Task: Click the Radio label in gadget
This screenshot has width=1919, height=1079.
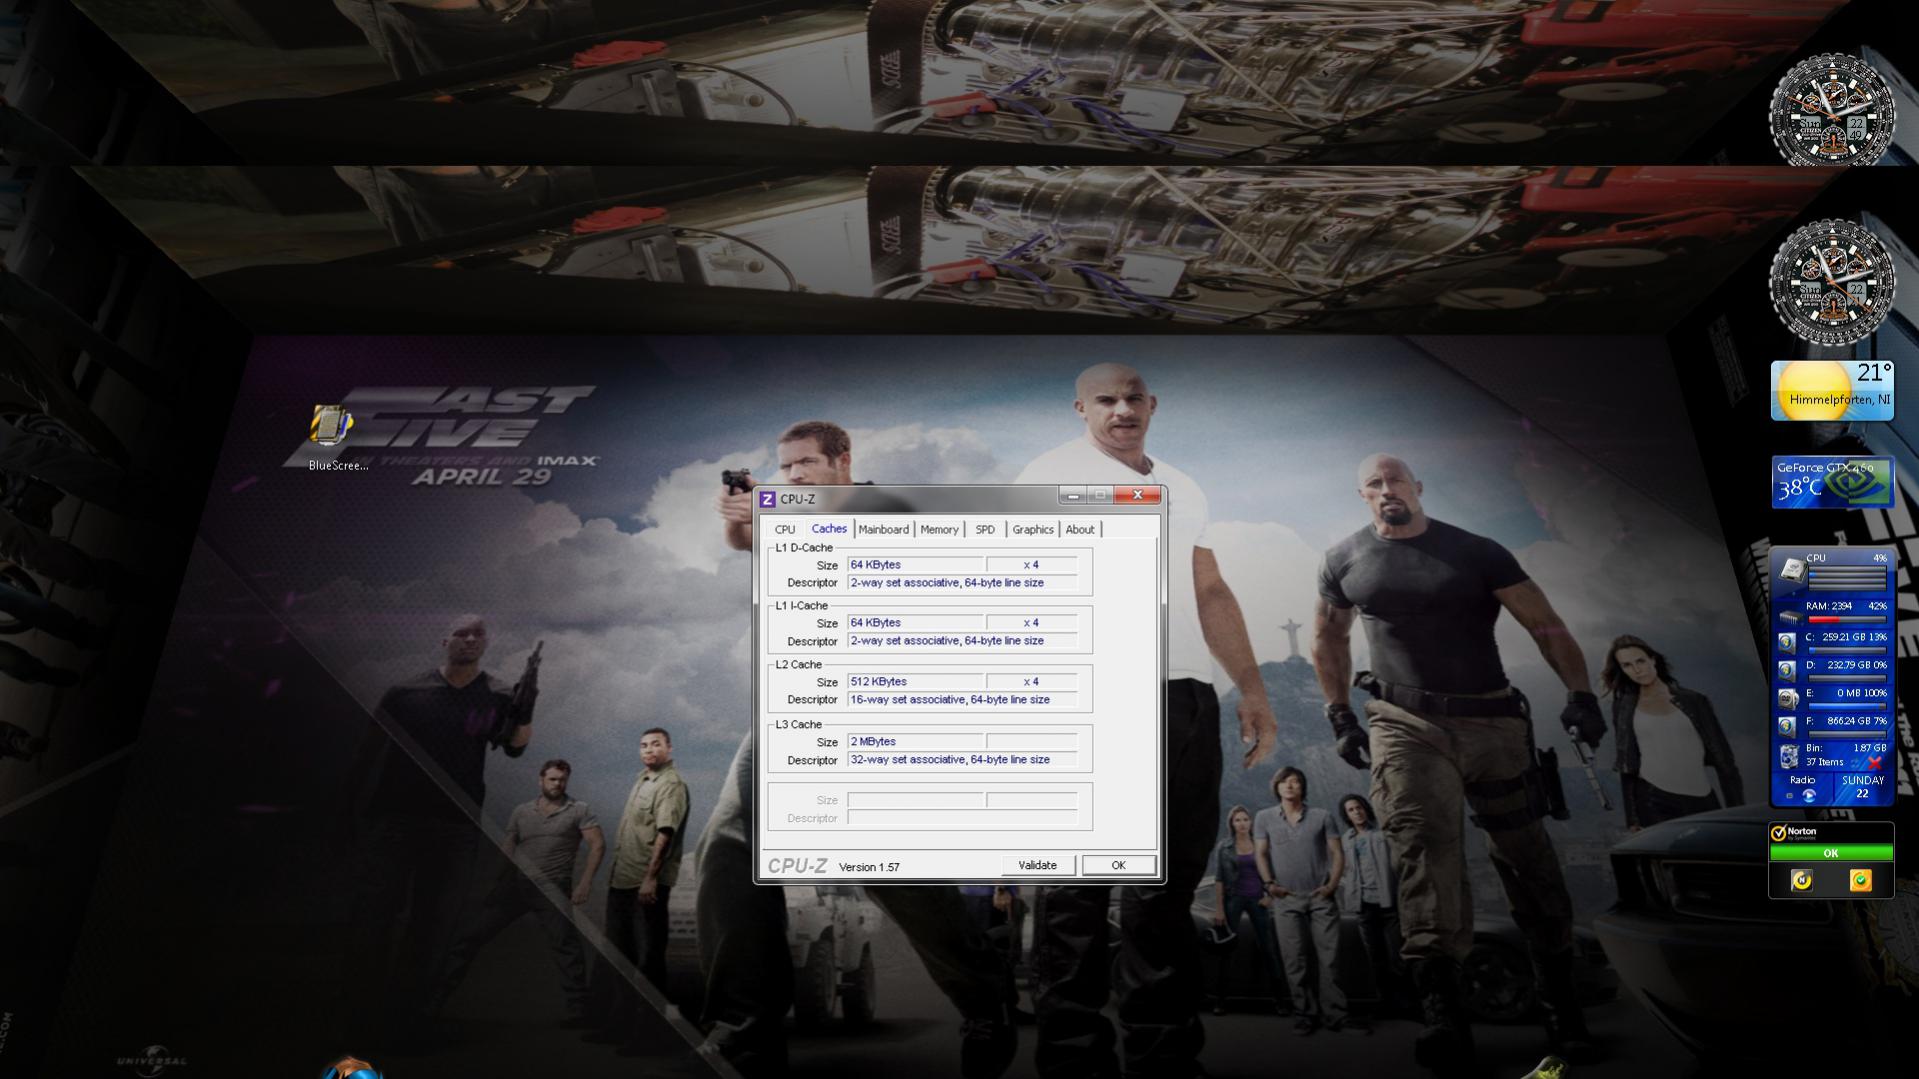Action: click(1802, 780)
